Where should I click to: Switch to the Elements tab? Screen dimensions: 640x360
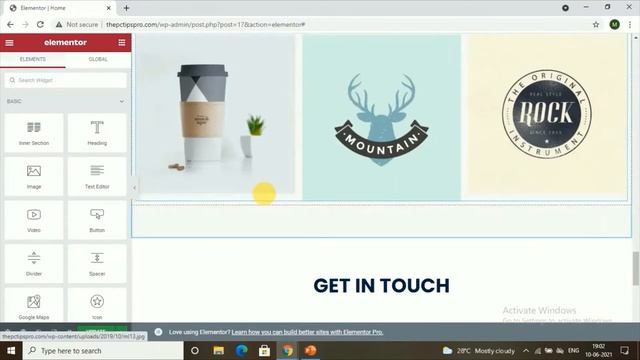33,60
